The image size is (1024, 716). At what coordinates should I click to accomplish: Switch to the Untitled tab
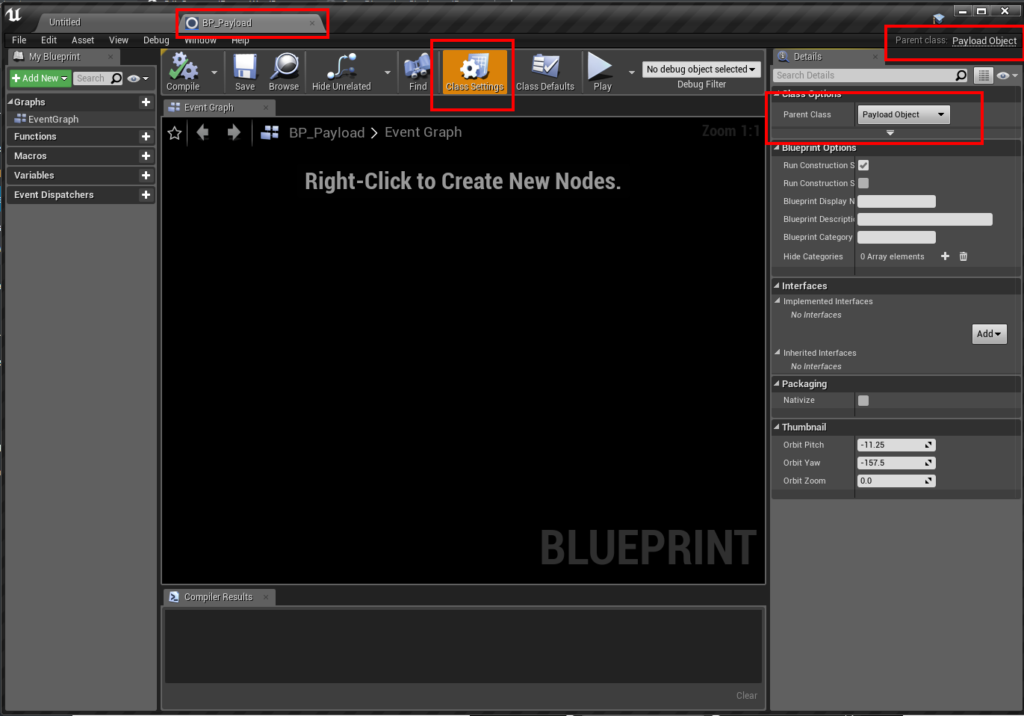coord(65,22)
